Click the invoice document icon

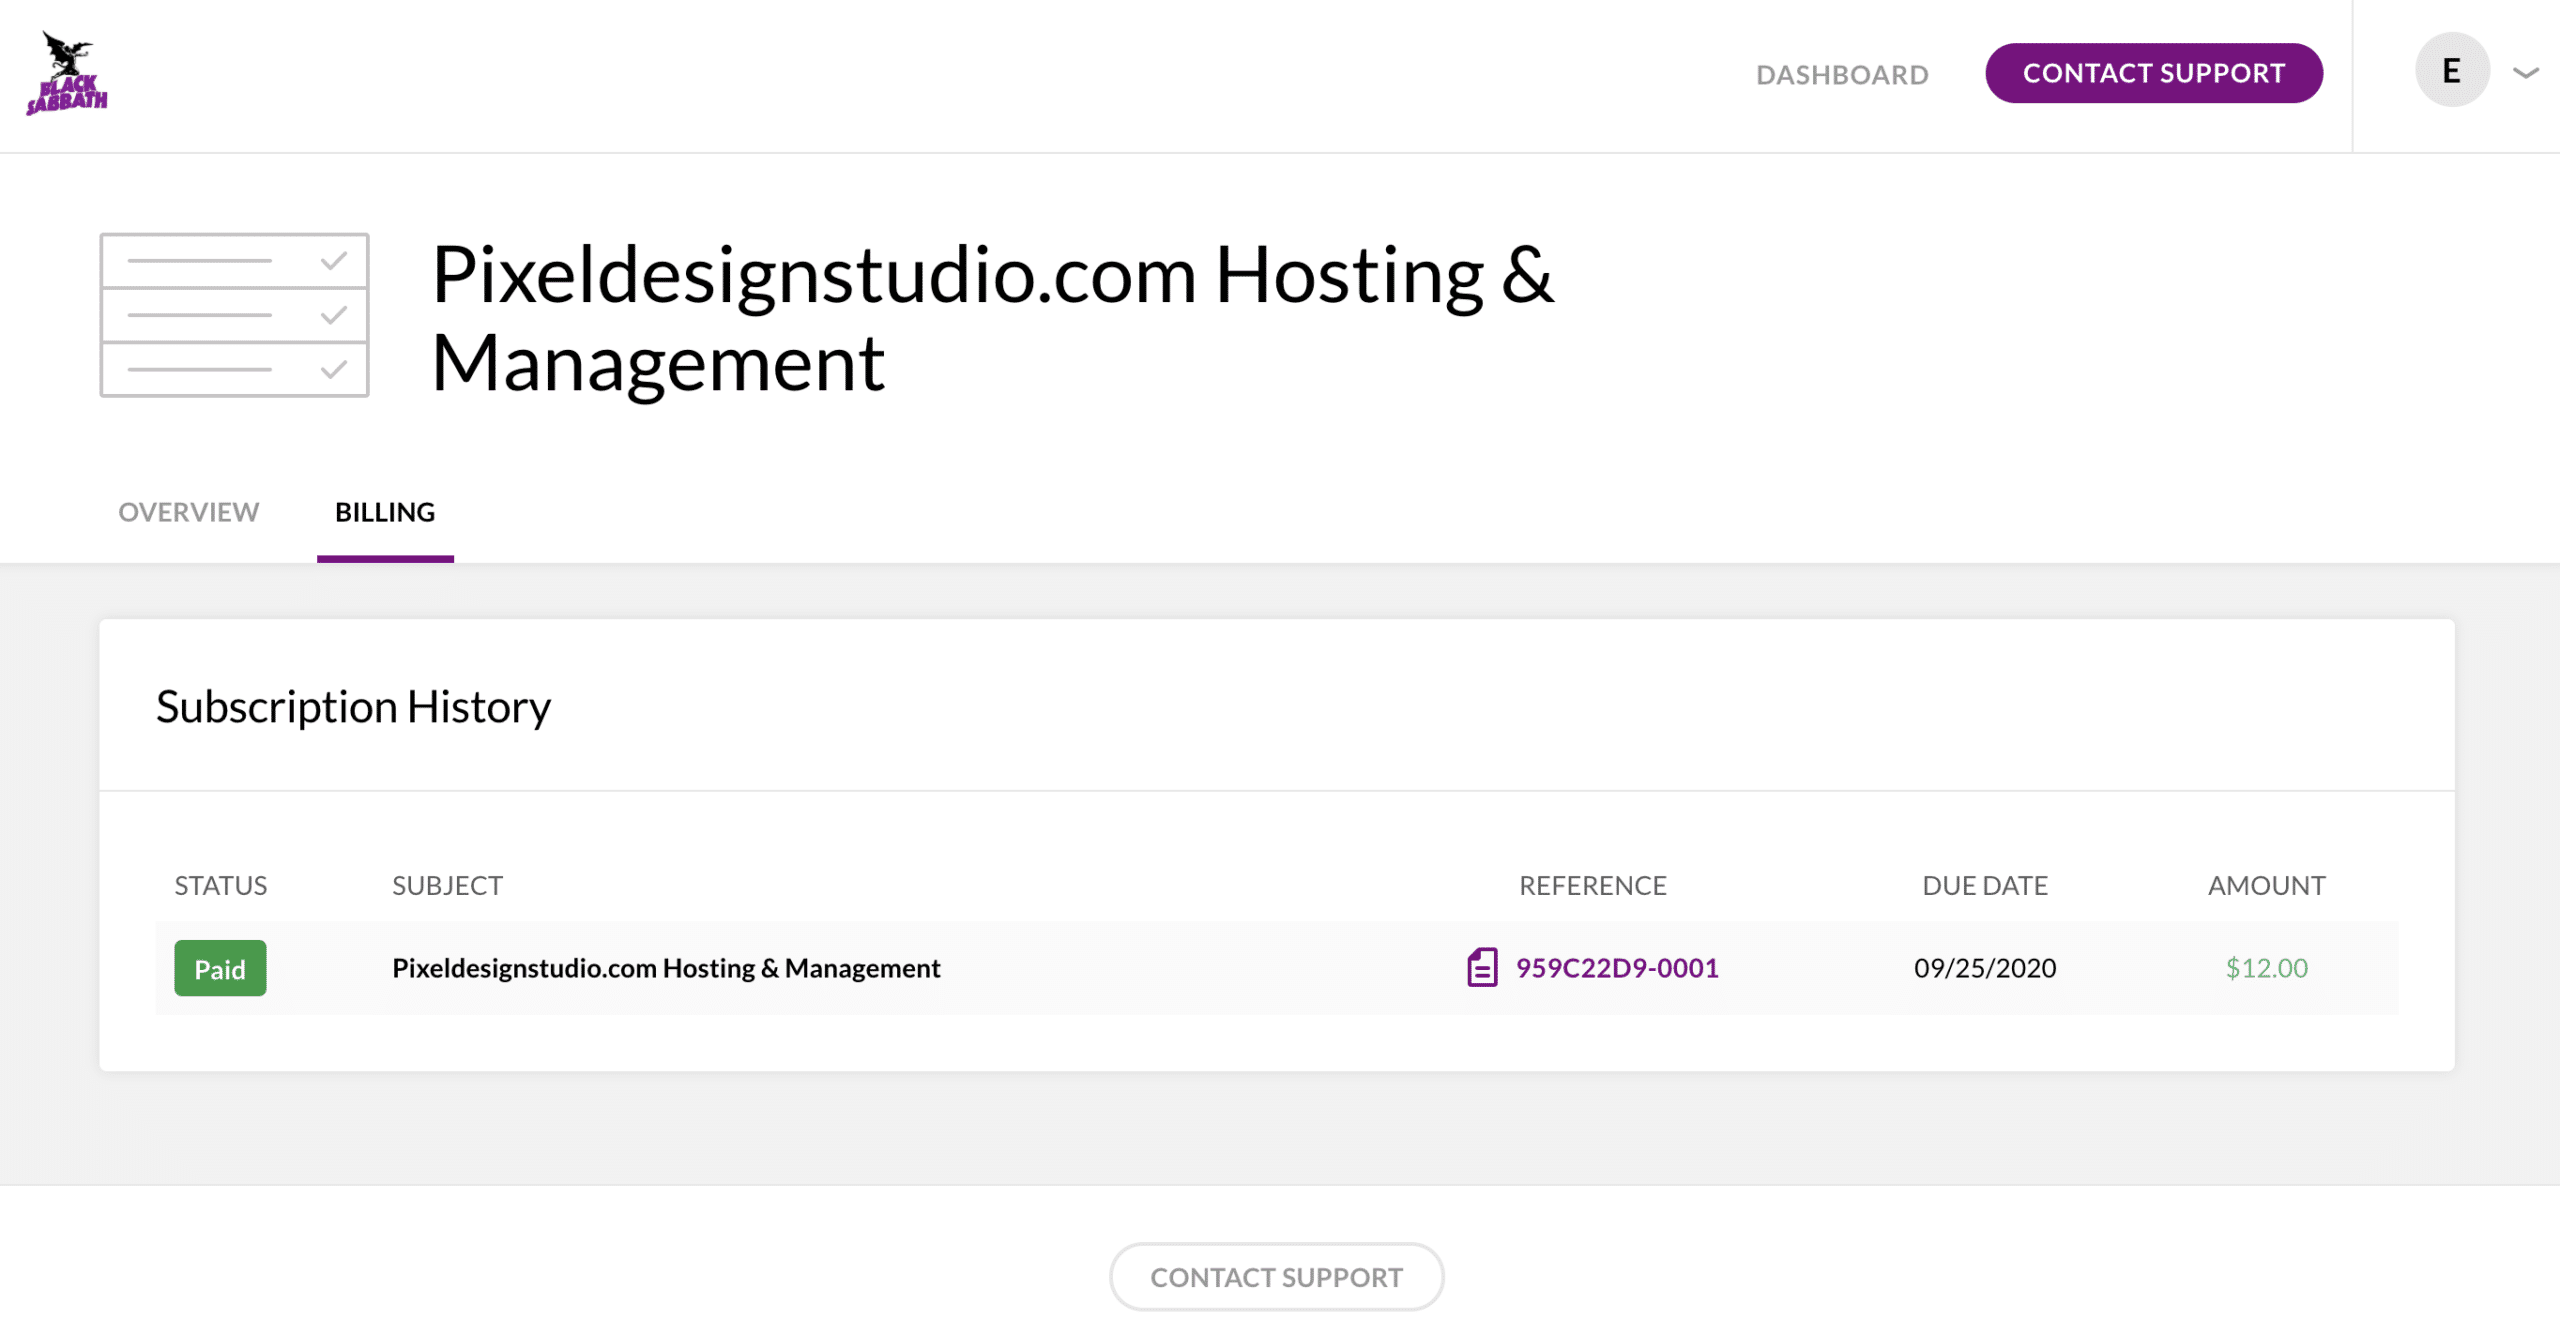tap(1481, 967)
